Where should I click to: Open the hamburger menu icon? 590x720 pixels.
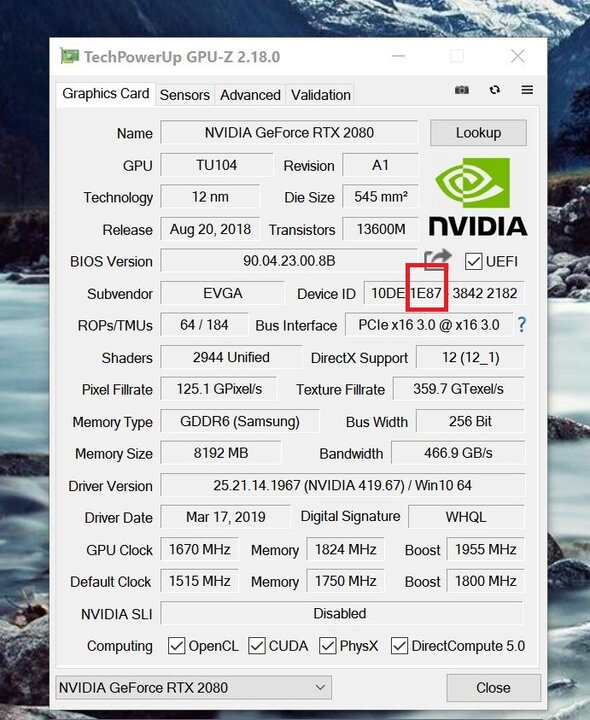pyautogui.click(x=527, y=90)
